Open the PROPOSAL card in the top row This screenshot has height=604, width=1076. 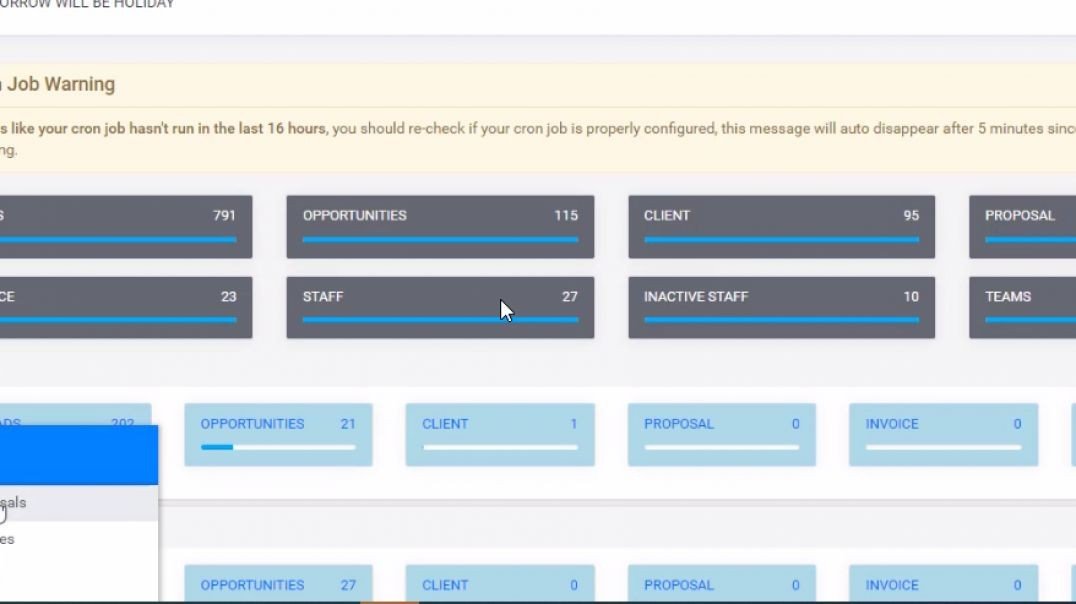click(x=1030, y=226)
